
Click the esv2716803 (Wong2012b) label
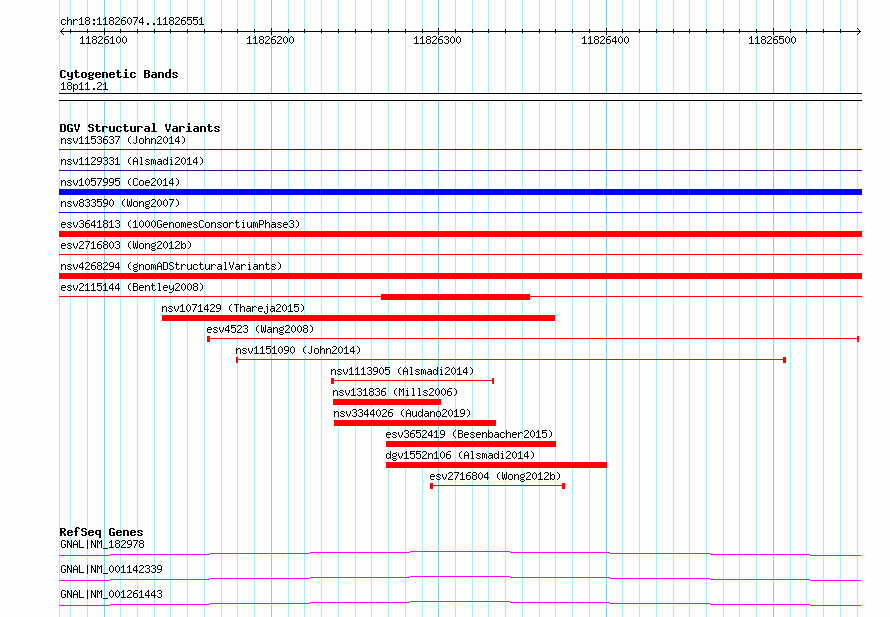126,245
